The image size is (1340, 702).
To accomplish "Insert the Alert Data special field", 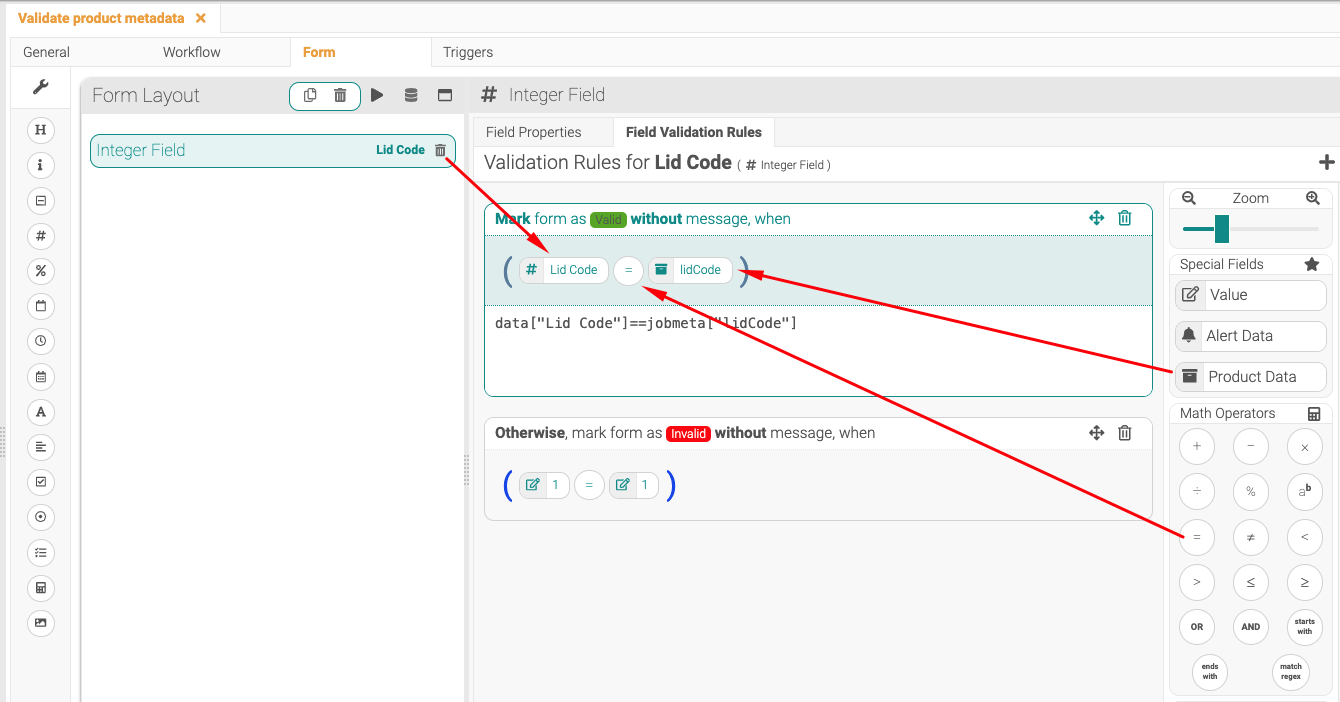I will pos(1250,336).
